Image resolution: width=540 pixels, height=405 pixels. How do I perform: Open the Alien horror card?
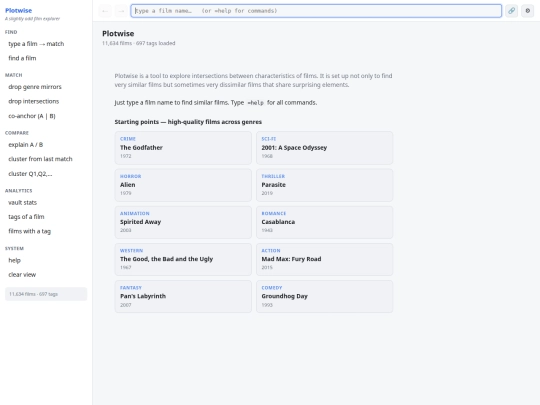[183, 185]
